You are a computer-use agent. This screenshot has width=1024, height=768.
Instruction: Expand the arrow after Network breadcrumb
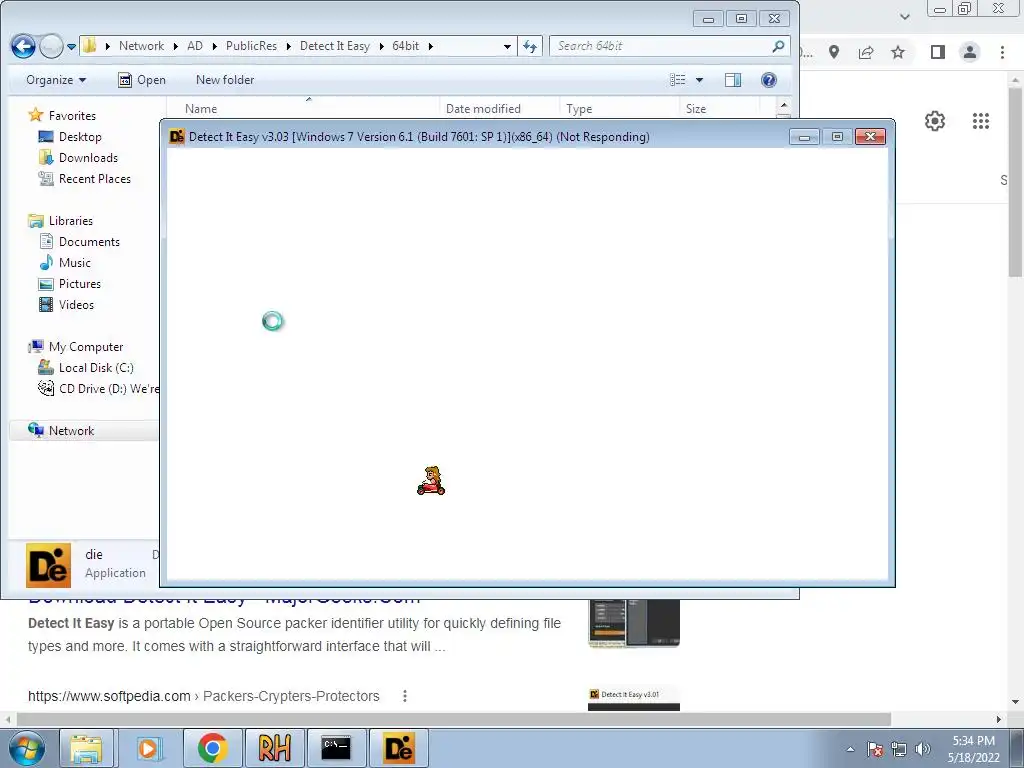[176, 46]
